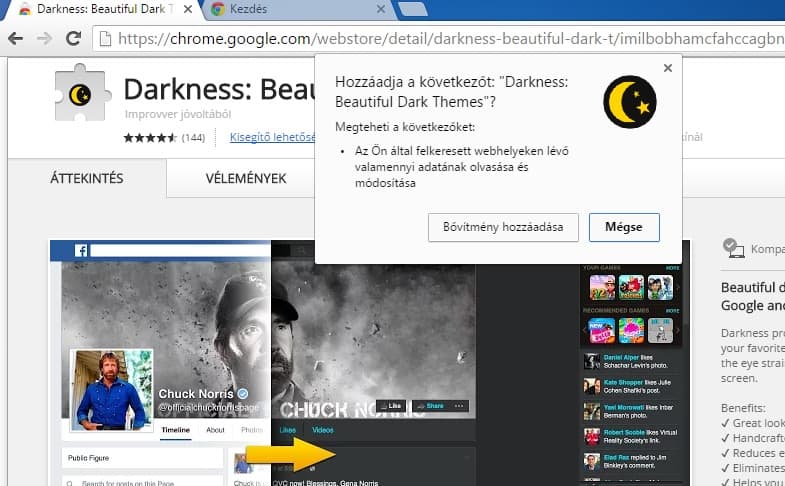
Task: Click the Improvver jóvoltából developer text
Action: pyautogui.click(x=178, y=114)
